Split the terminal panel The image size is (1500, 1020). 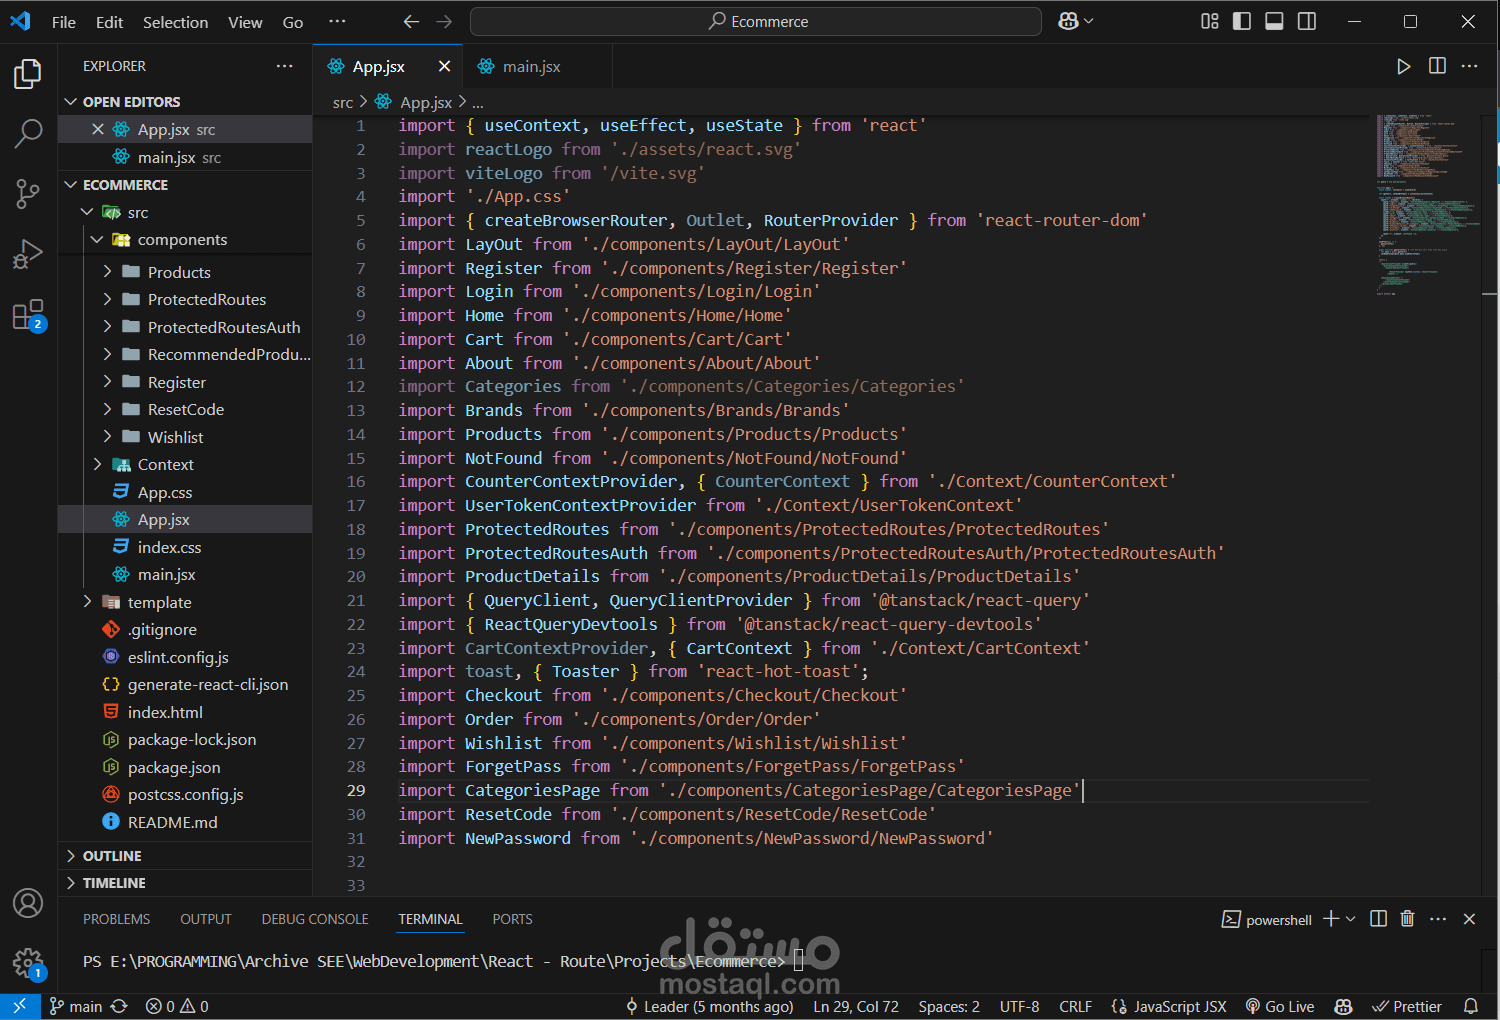pos(1378,919)
